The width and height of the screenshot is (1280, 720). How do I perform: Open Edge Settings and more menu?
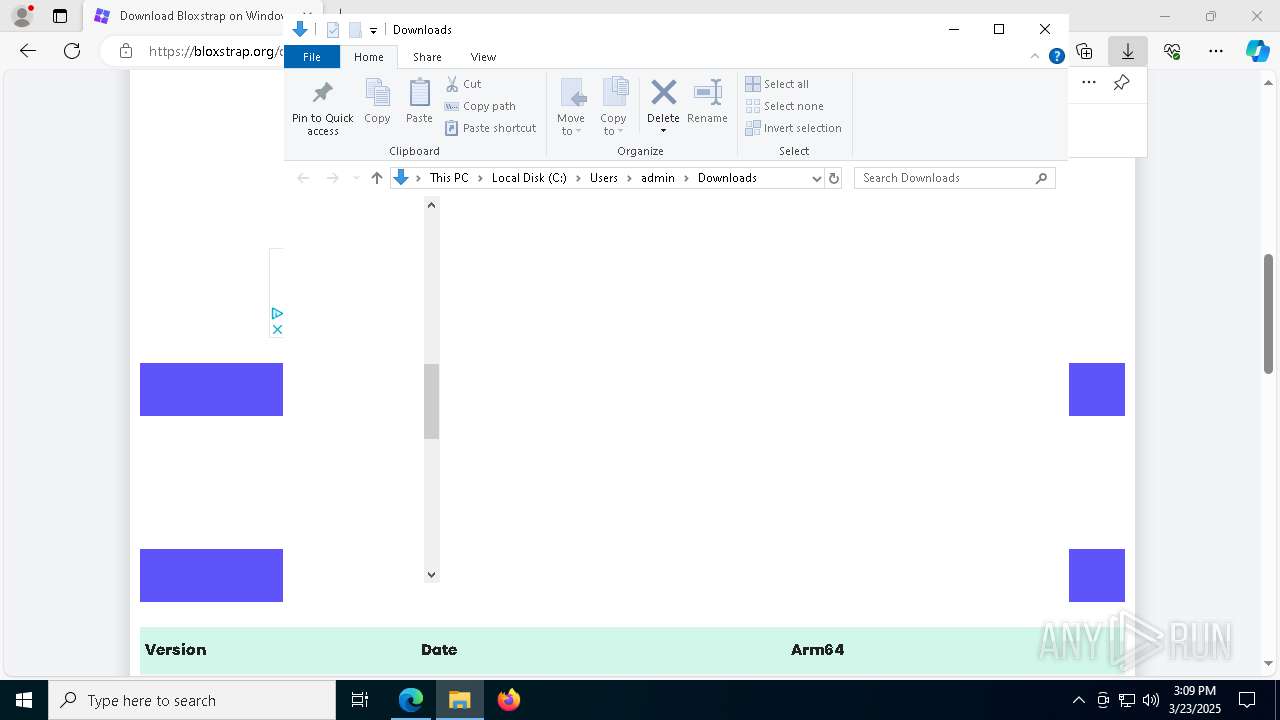click(x=1216, y=51)
